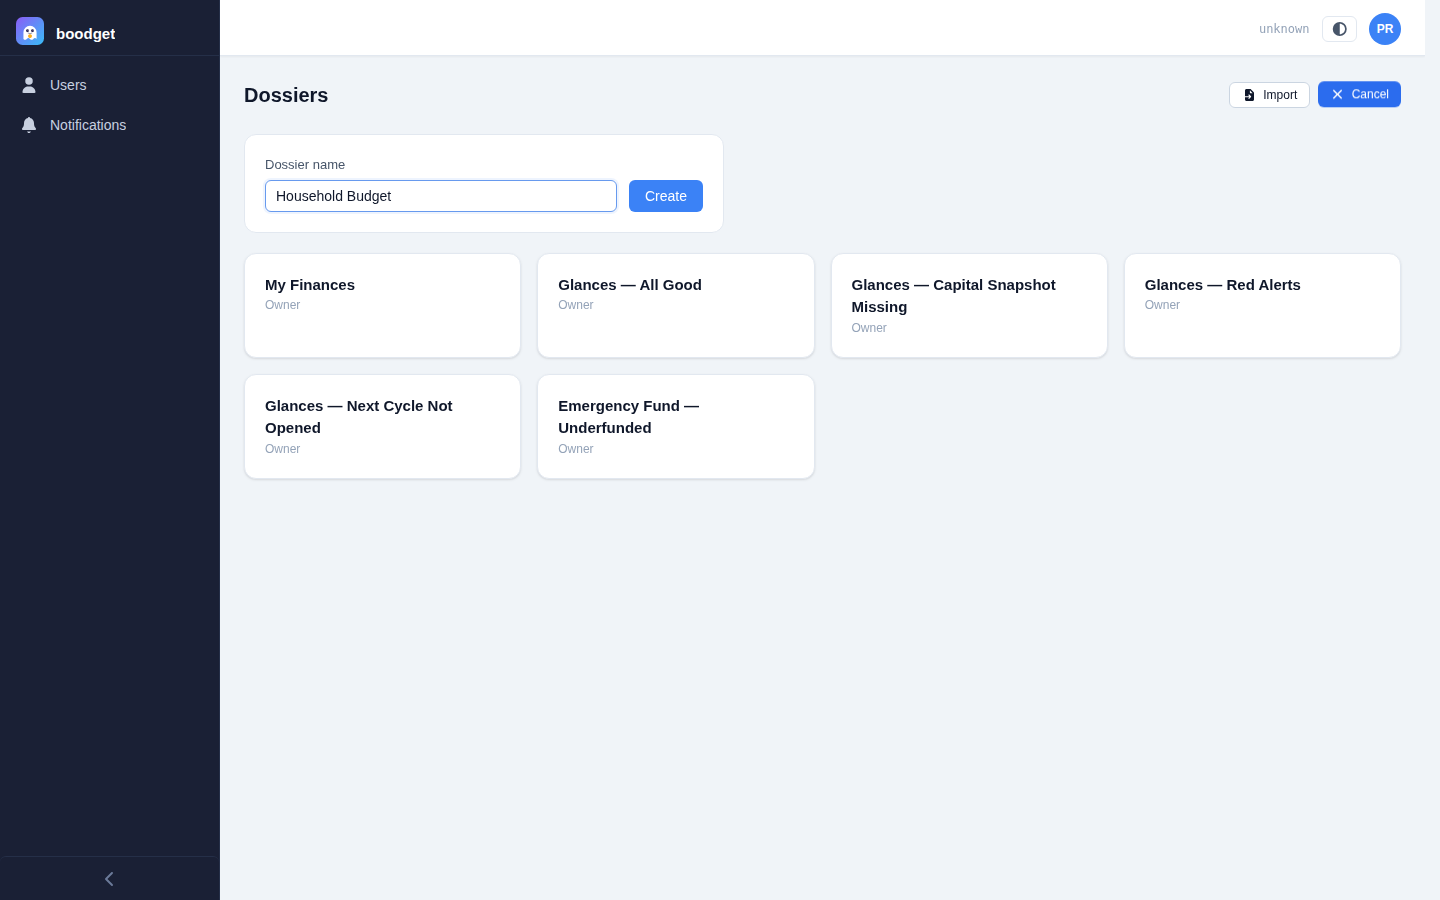The image size is (1440, 900).
Task: Toggle the dark/light theme button
Action: (1339, 29)
